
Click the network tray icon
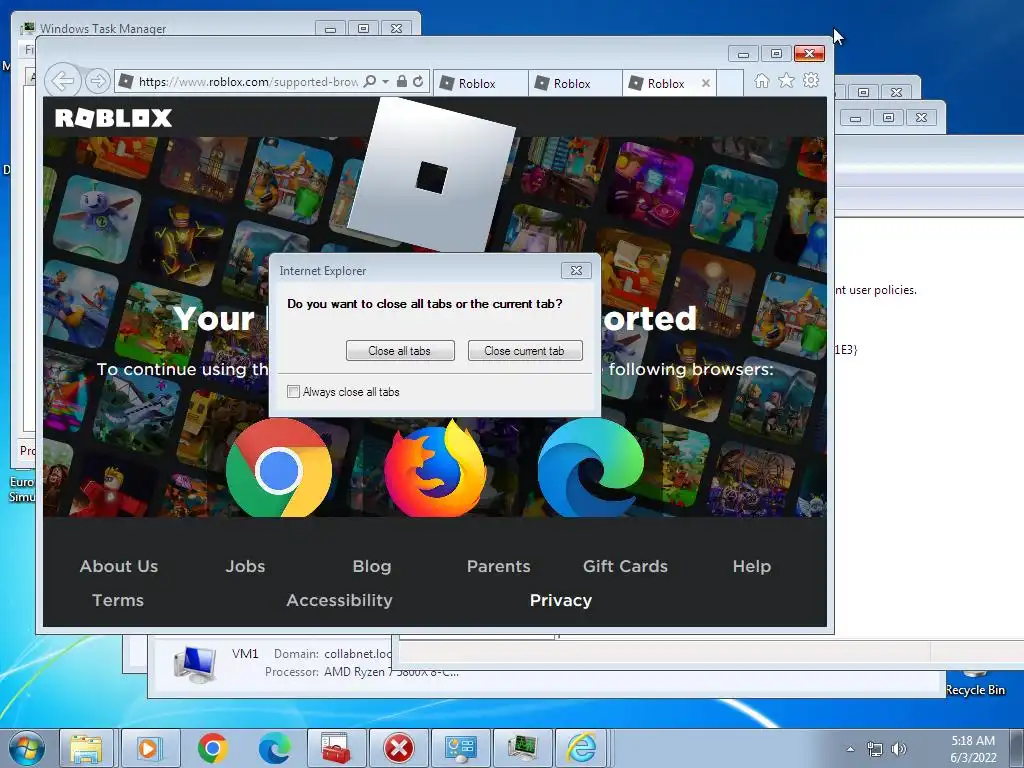pos(874,749)
